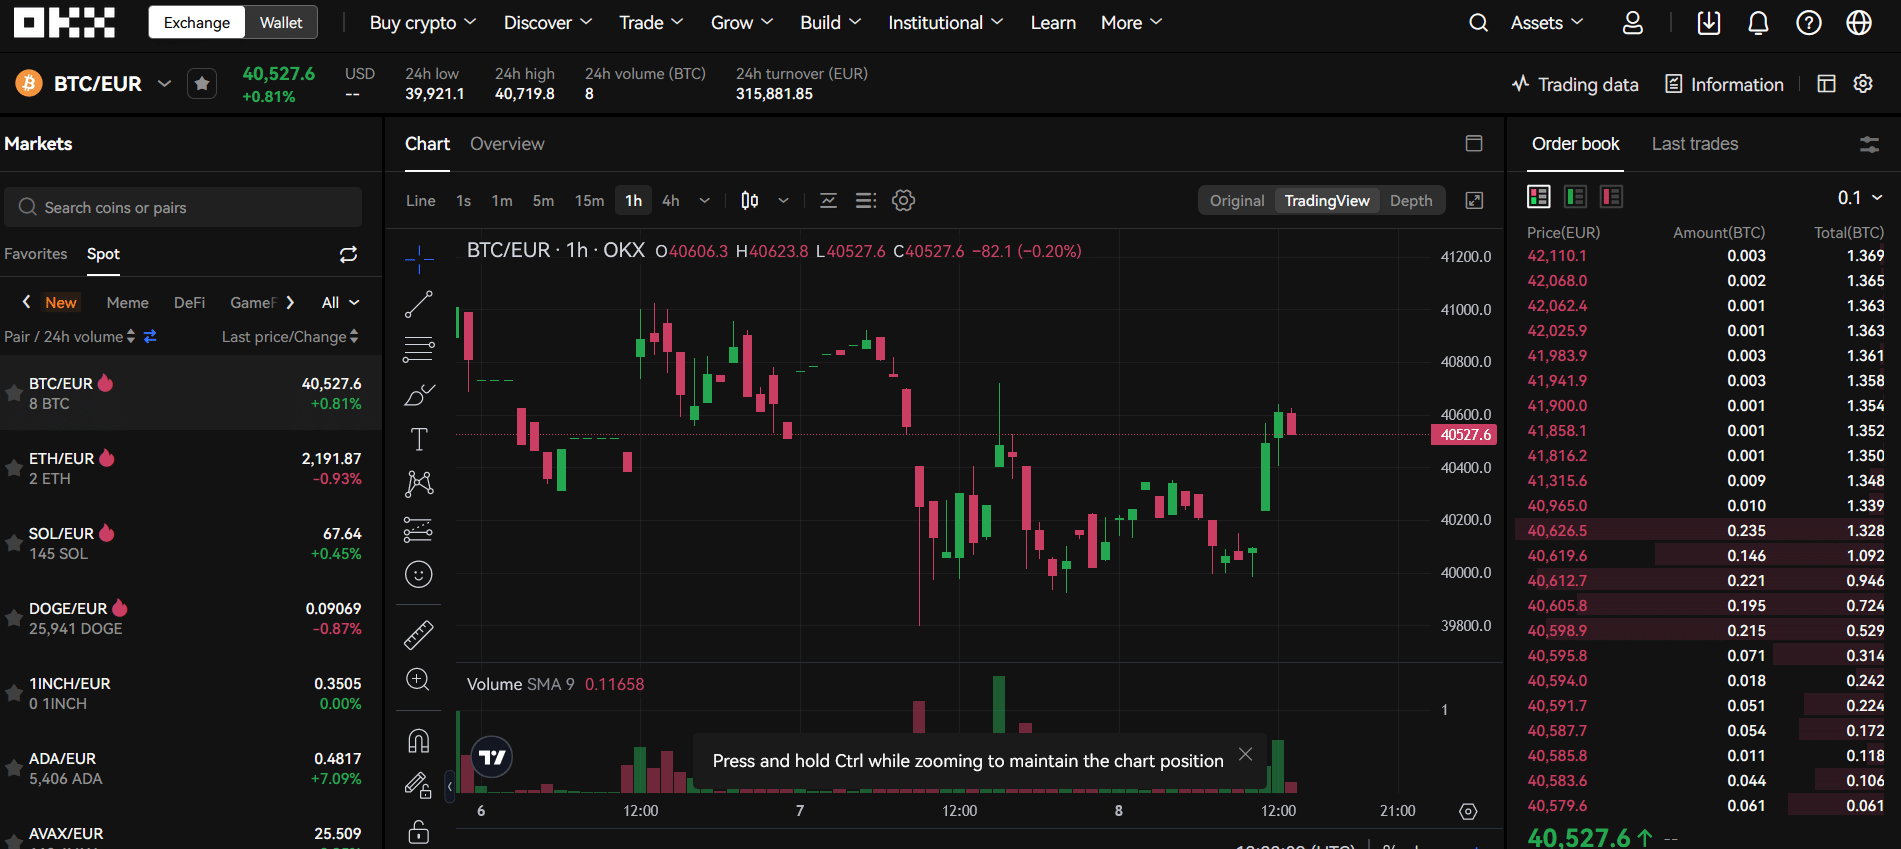This screenshot has width=1901, height=849.
Task: Expand the chart to fullscreen
Action: (x=1474, y=201)
